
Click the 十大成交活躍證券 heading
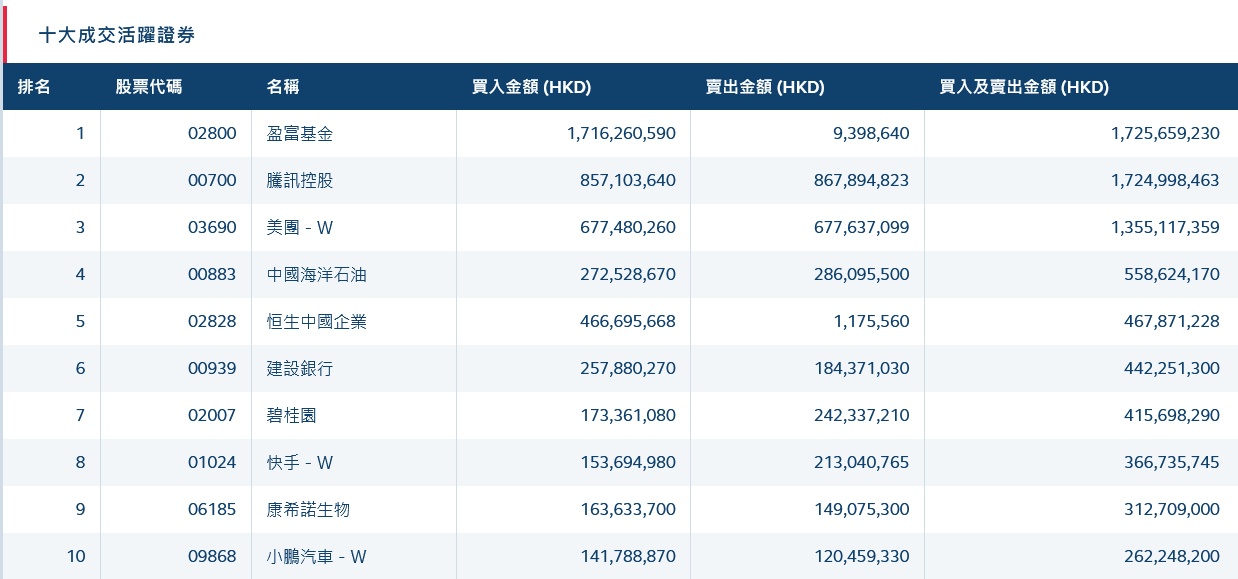coord(116,35)
